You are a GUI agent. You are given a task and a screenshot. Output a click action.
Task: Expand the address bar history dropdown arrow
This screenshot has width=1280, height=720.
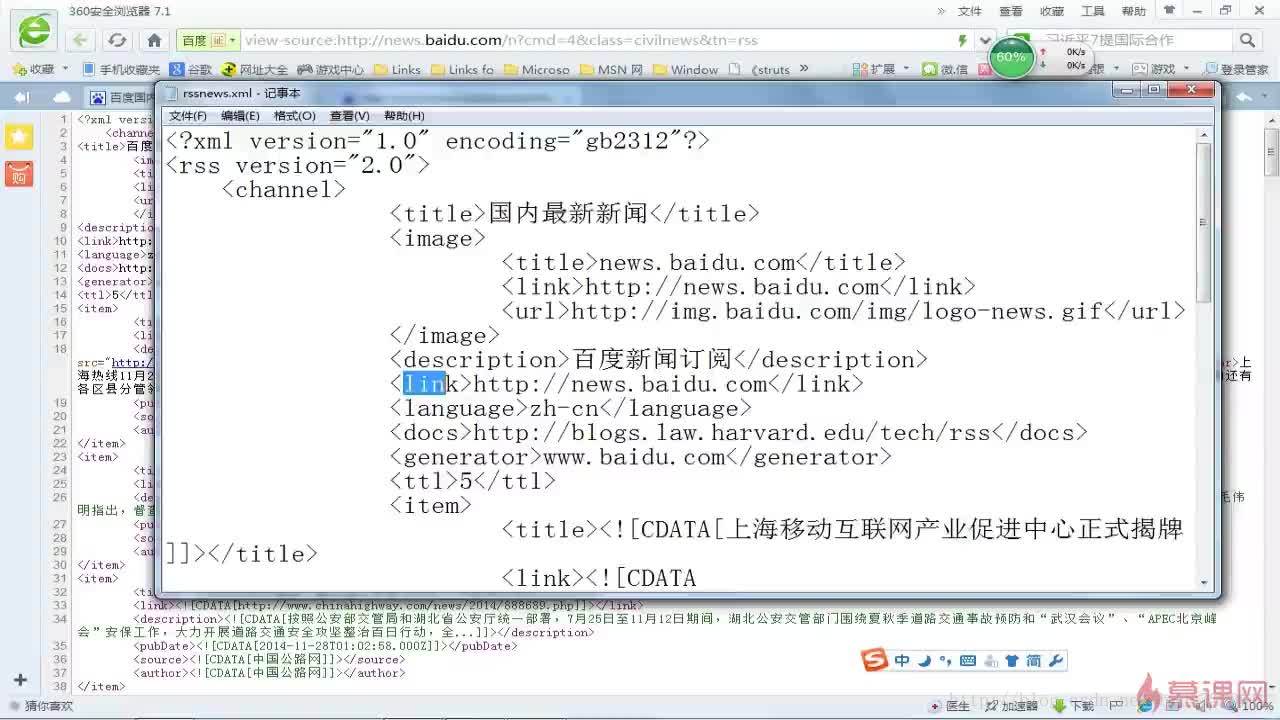pyautogui.click(x=986, y=41)
